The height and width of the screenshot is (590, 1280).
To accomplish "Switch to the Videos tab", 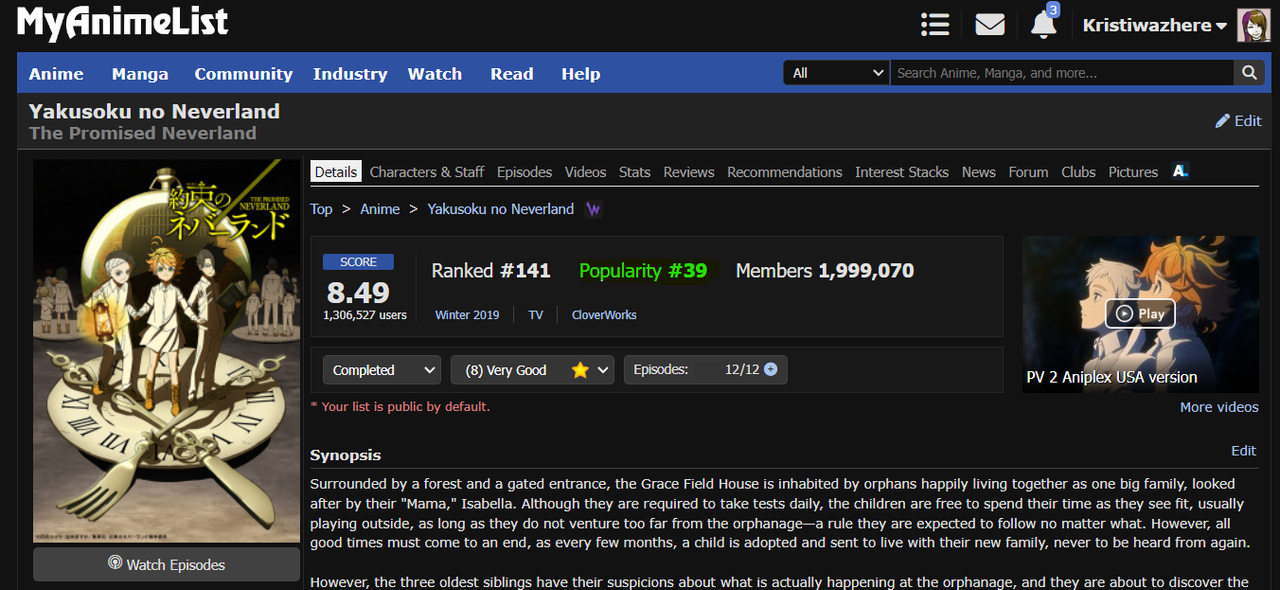I will click(585, 172).
